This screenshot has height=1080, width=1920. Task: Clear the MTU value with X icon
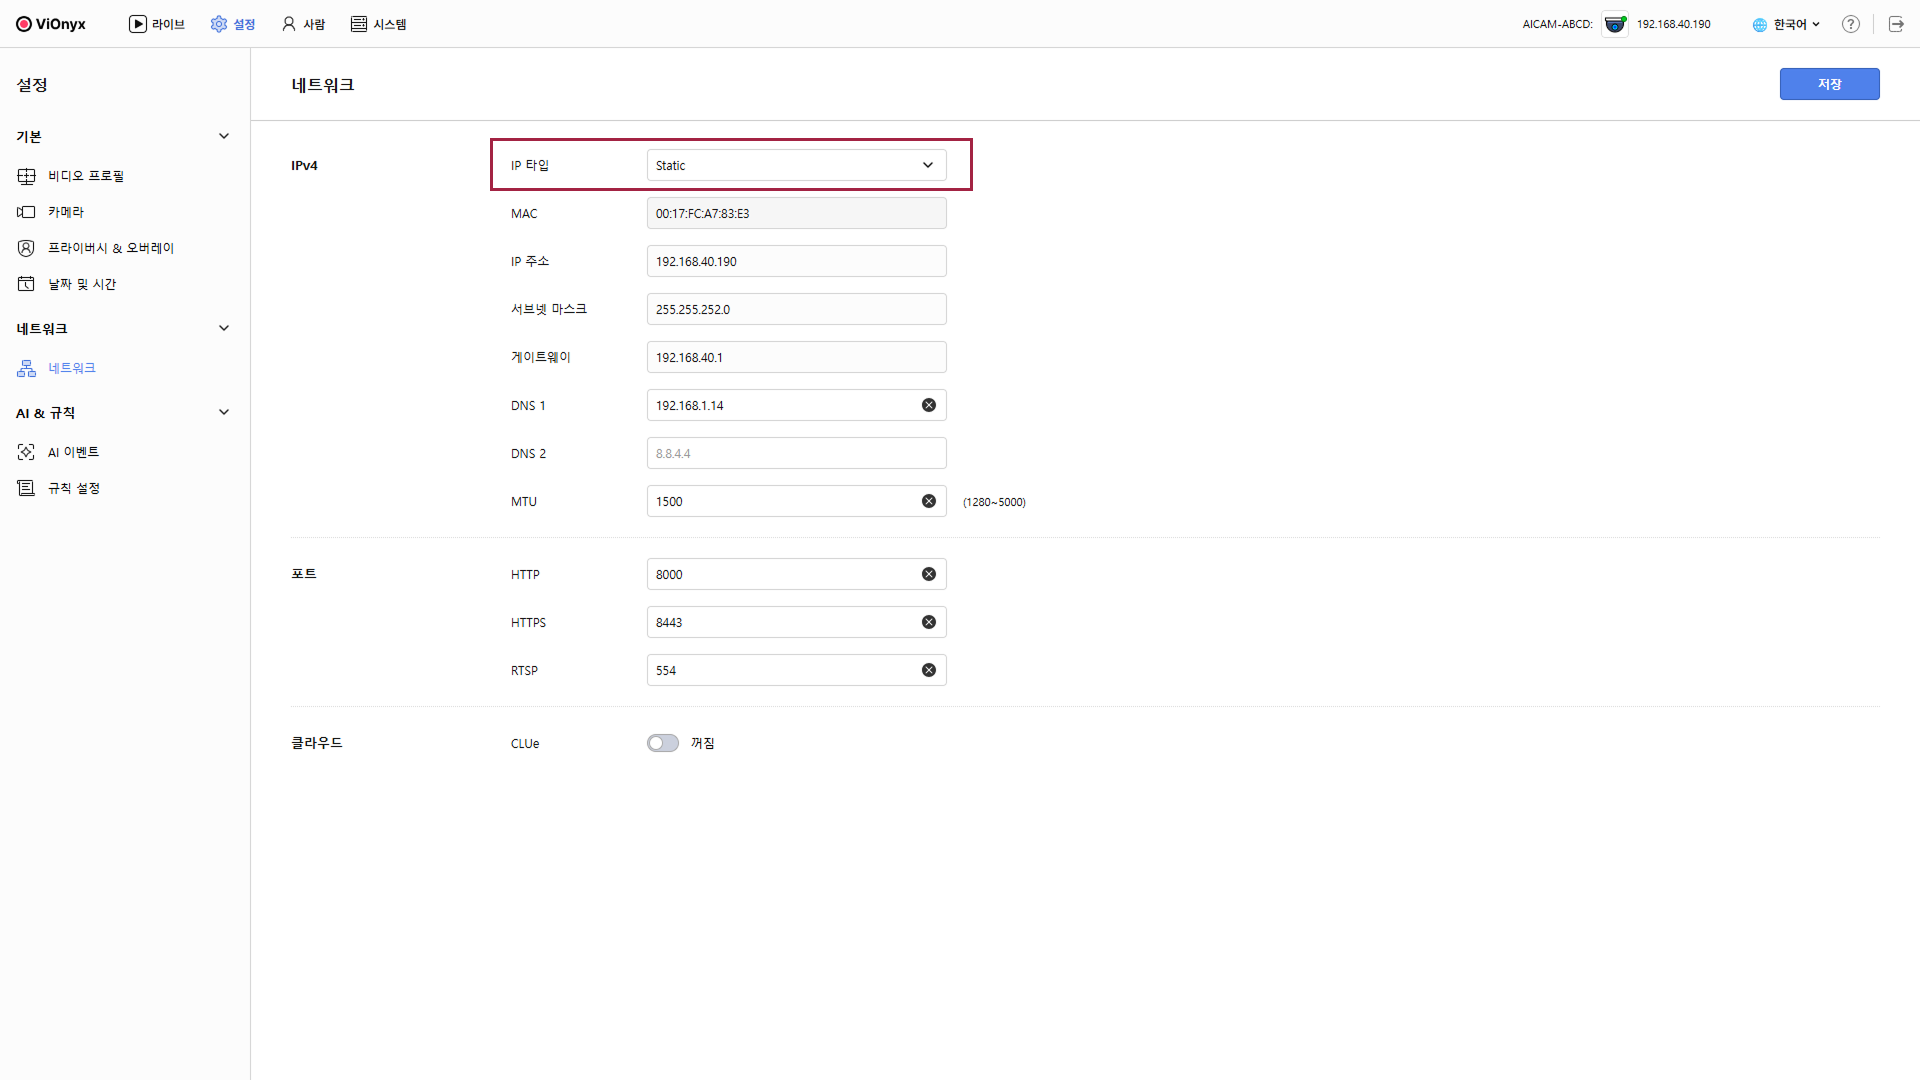[x=929, y=501]
